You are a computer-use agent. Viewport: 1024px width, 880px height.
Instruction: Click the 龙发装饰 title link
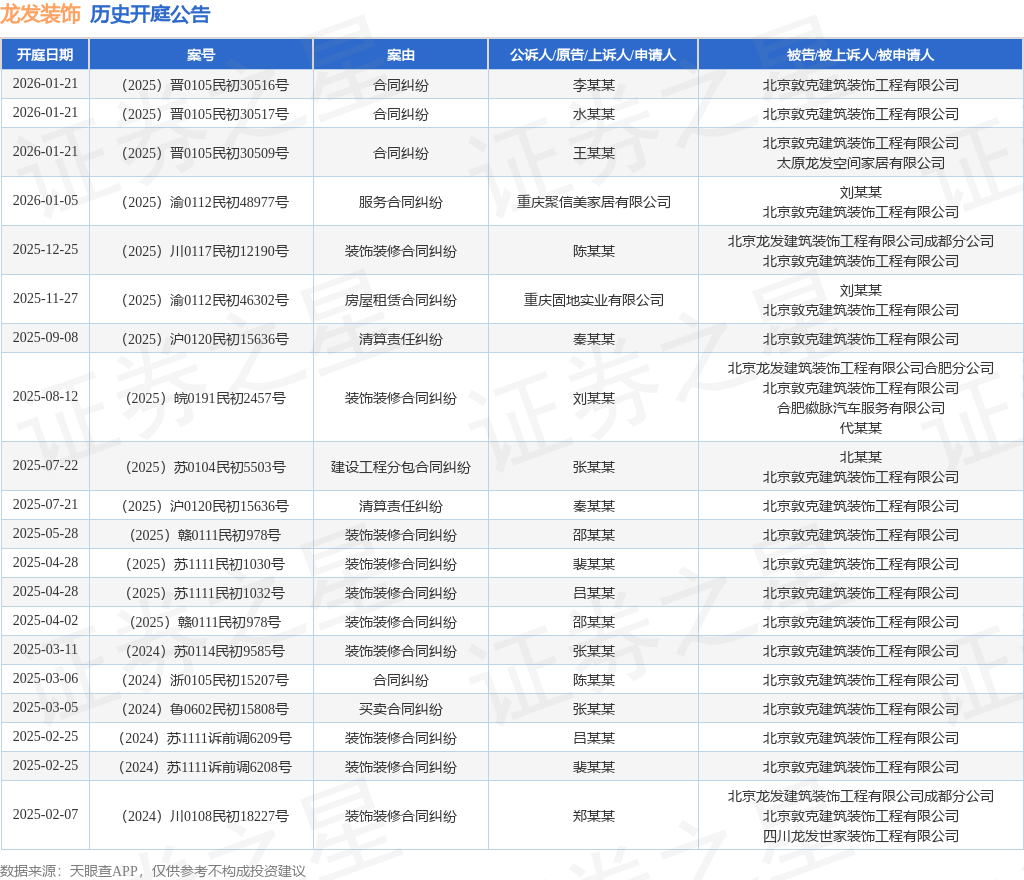pos(41,15)
